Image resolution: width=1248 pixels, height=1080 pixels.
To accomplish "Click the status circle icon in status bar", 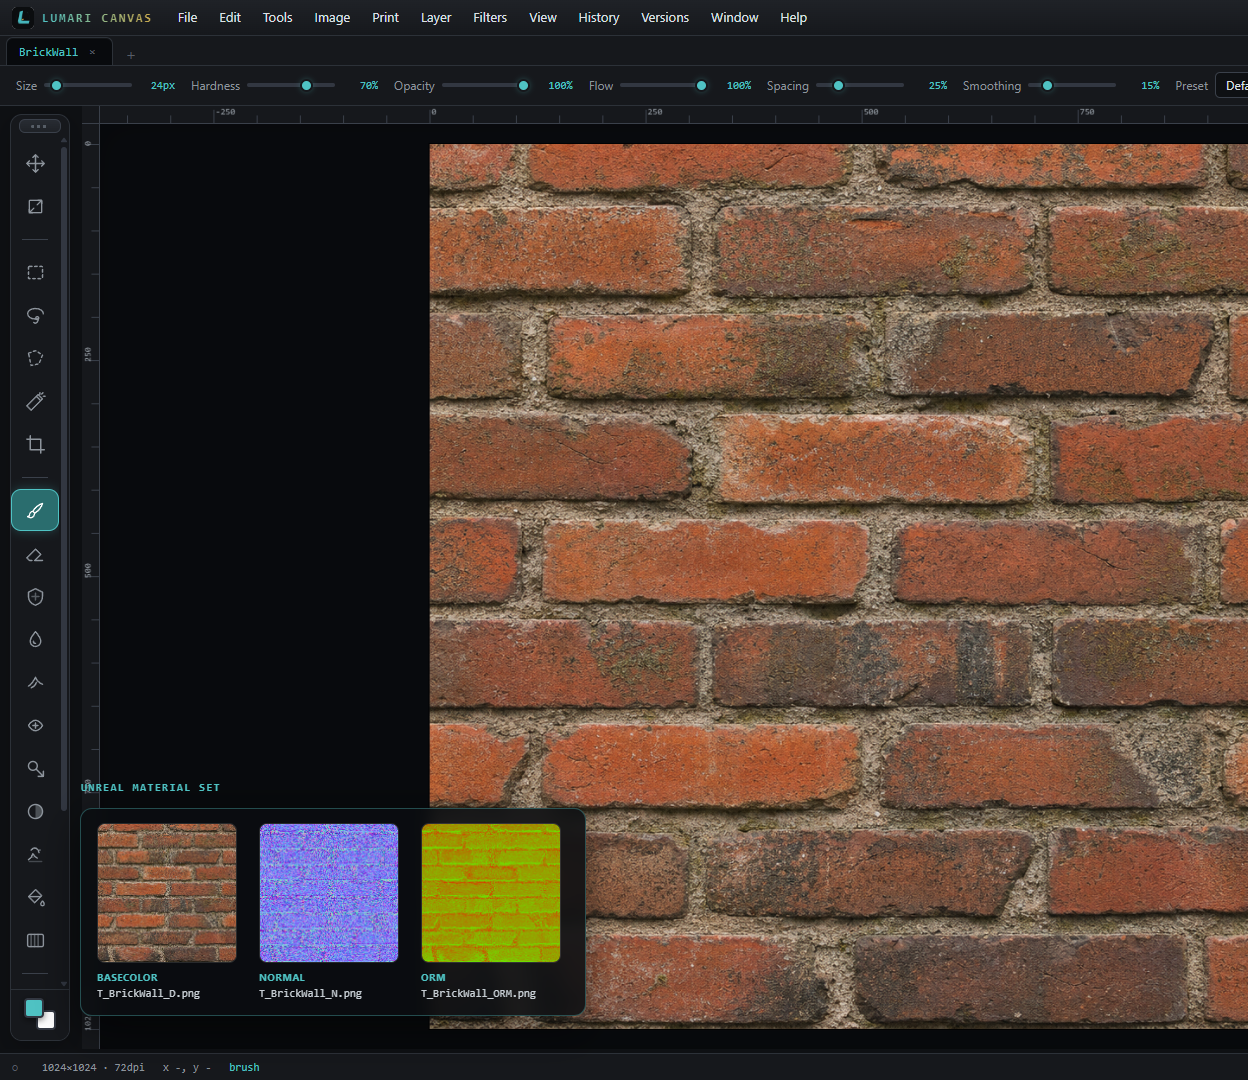I will (15, 1068).
